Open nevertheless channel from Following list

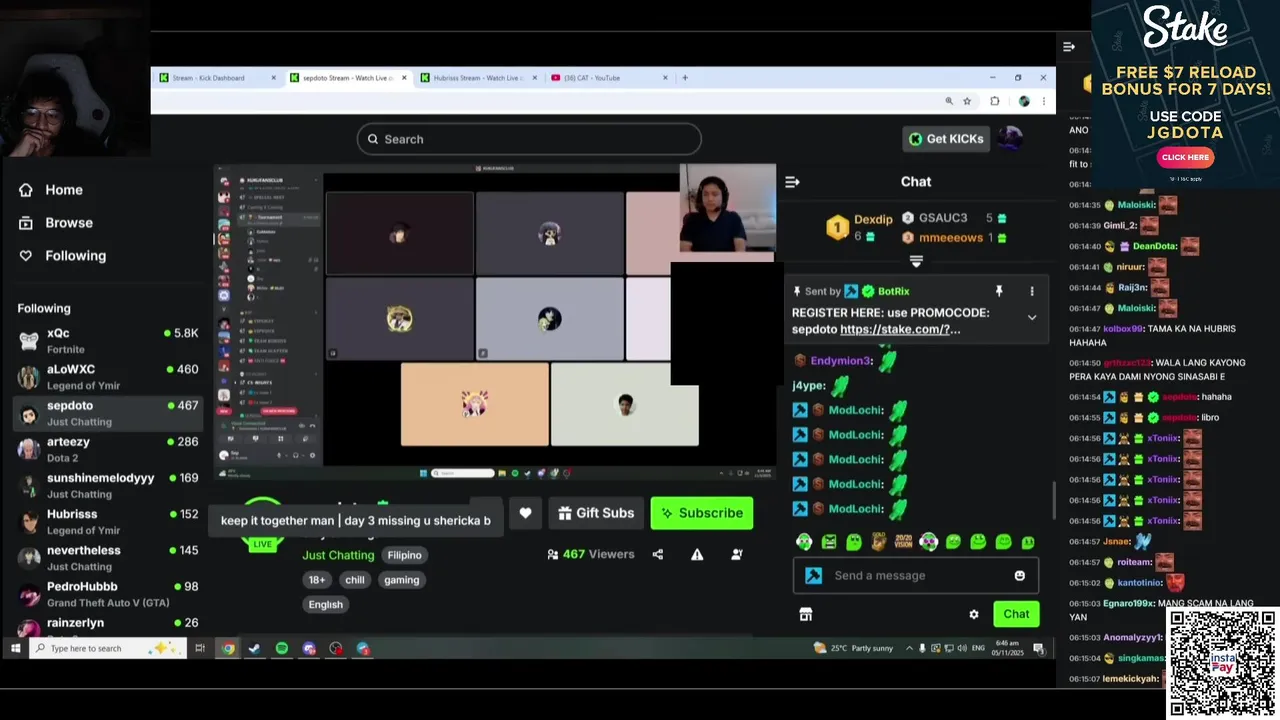tap(108, 558)
